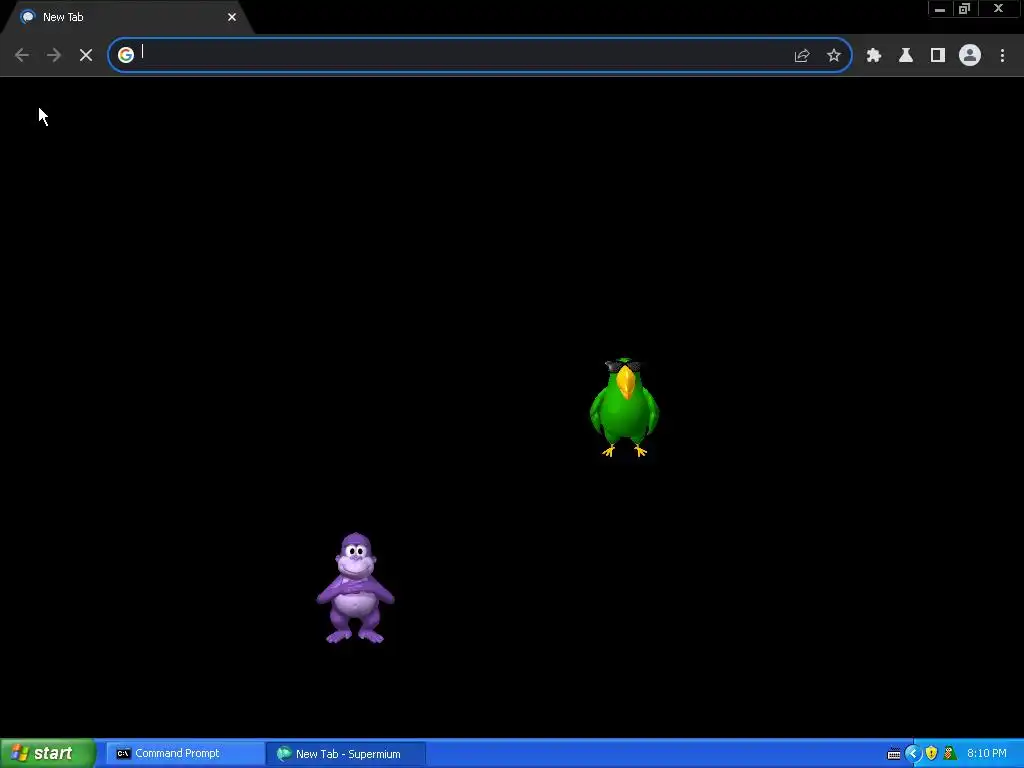Screen dimensions: 1024x768
Task: Click the Google icon in address bar
Action: pos(125,55)
